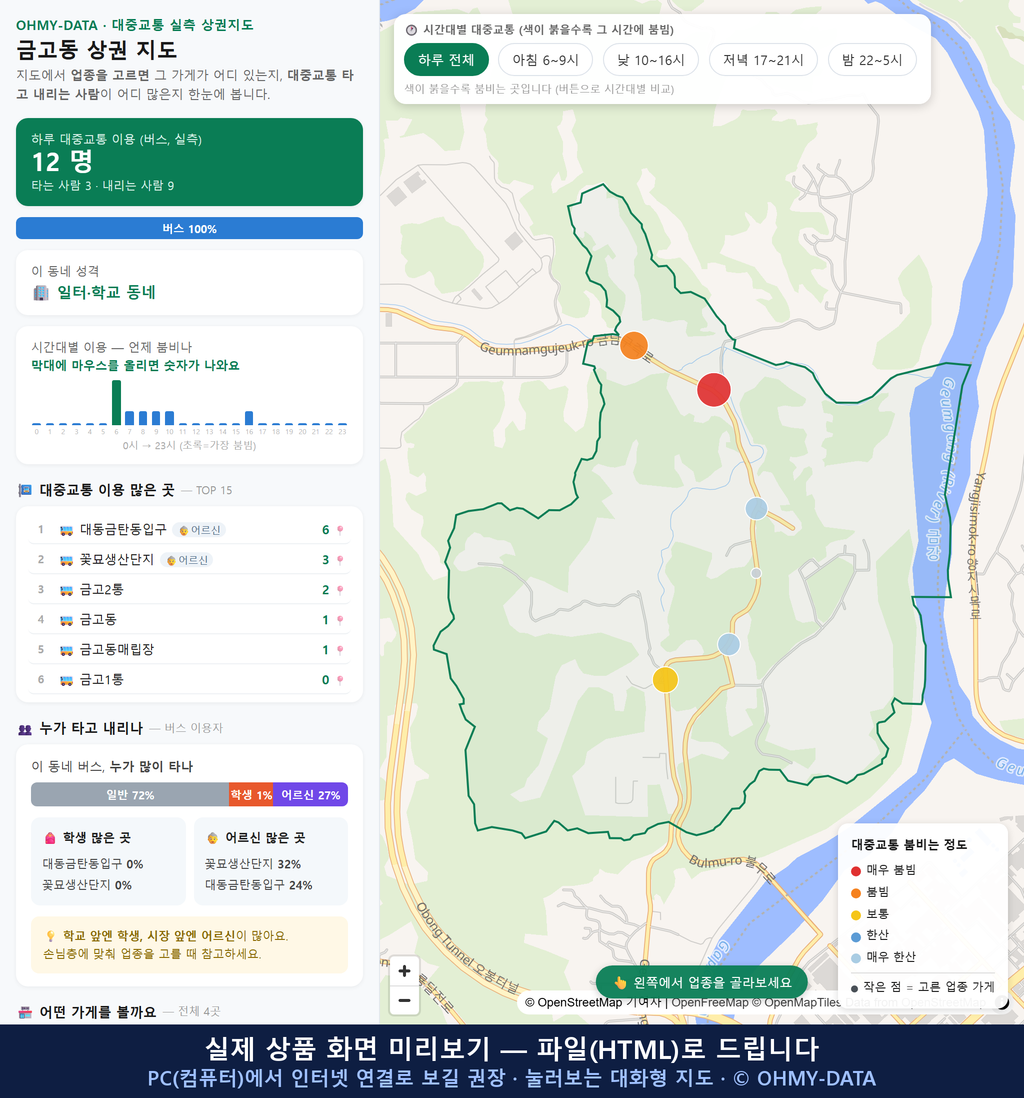The image size is (1024, 1098).
Task: Click the 어르신 많은 곳 card title
Action: (x=265, y=838)
